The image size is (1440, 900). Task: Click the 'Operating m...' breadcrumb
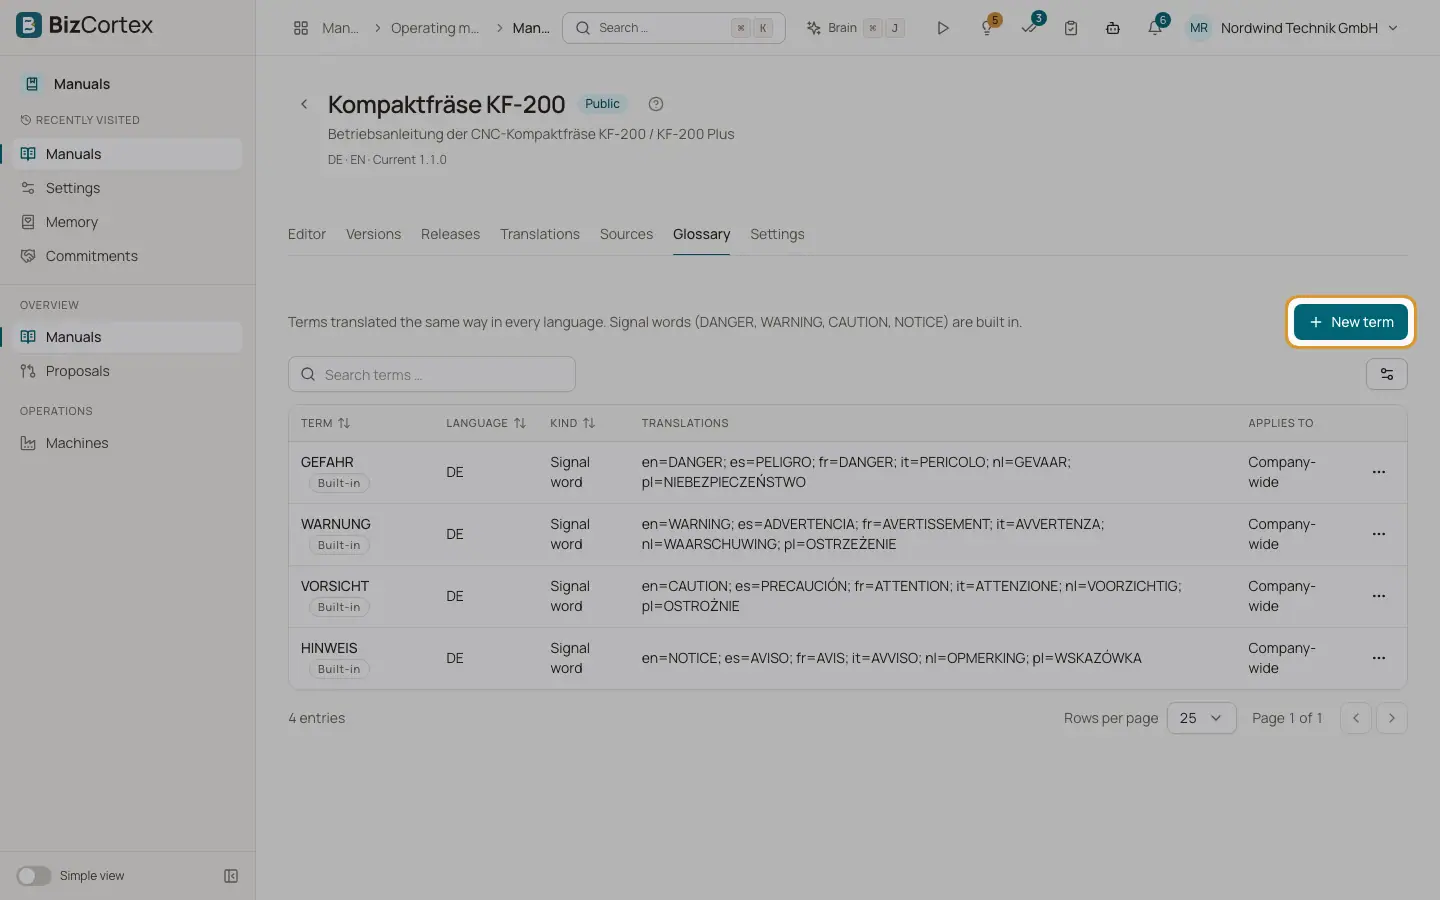(x=435, y=28)
